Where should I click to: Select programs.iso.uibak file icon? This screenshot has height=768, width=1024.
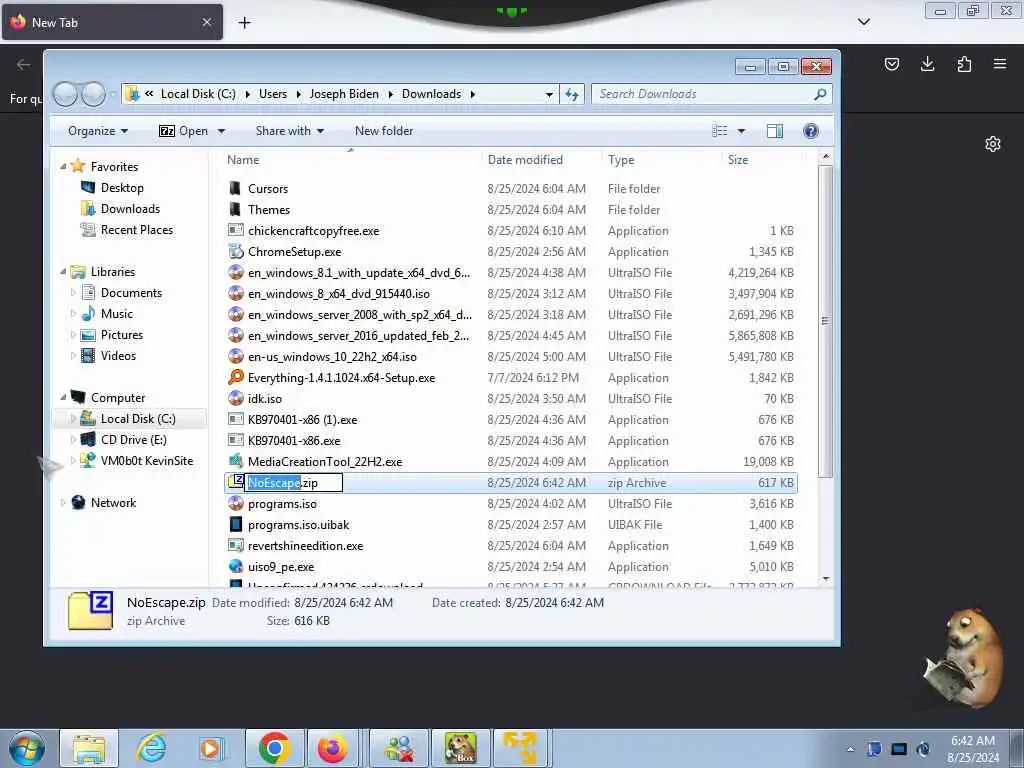[236, 524]
